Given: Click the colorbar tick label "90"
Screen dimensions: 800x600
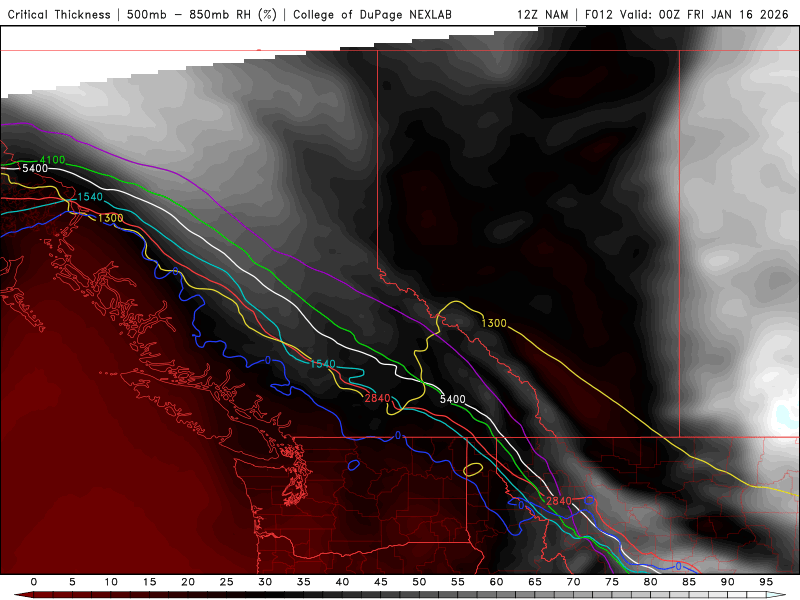Looking at the screenshot, I should [x=728, y=582].
